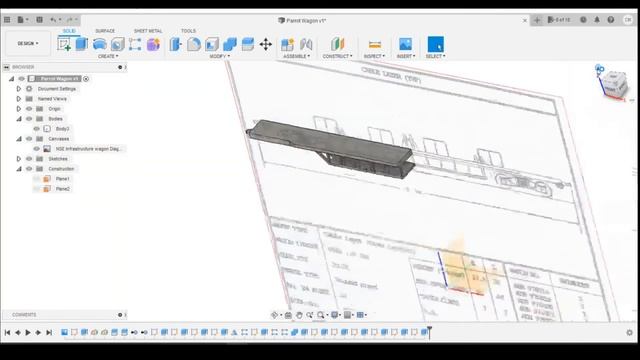Click the Save icon
Image resolution: width=640 pixels, height=360 pixels.
(39, 20)
